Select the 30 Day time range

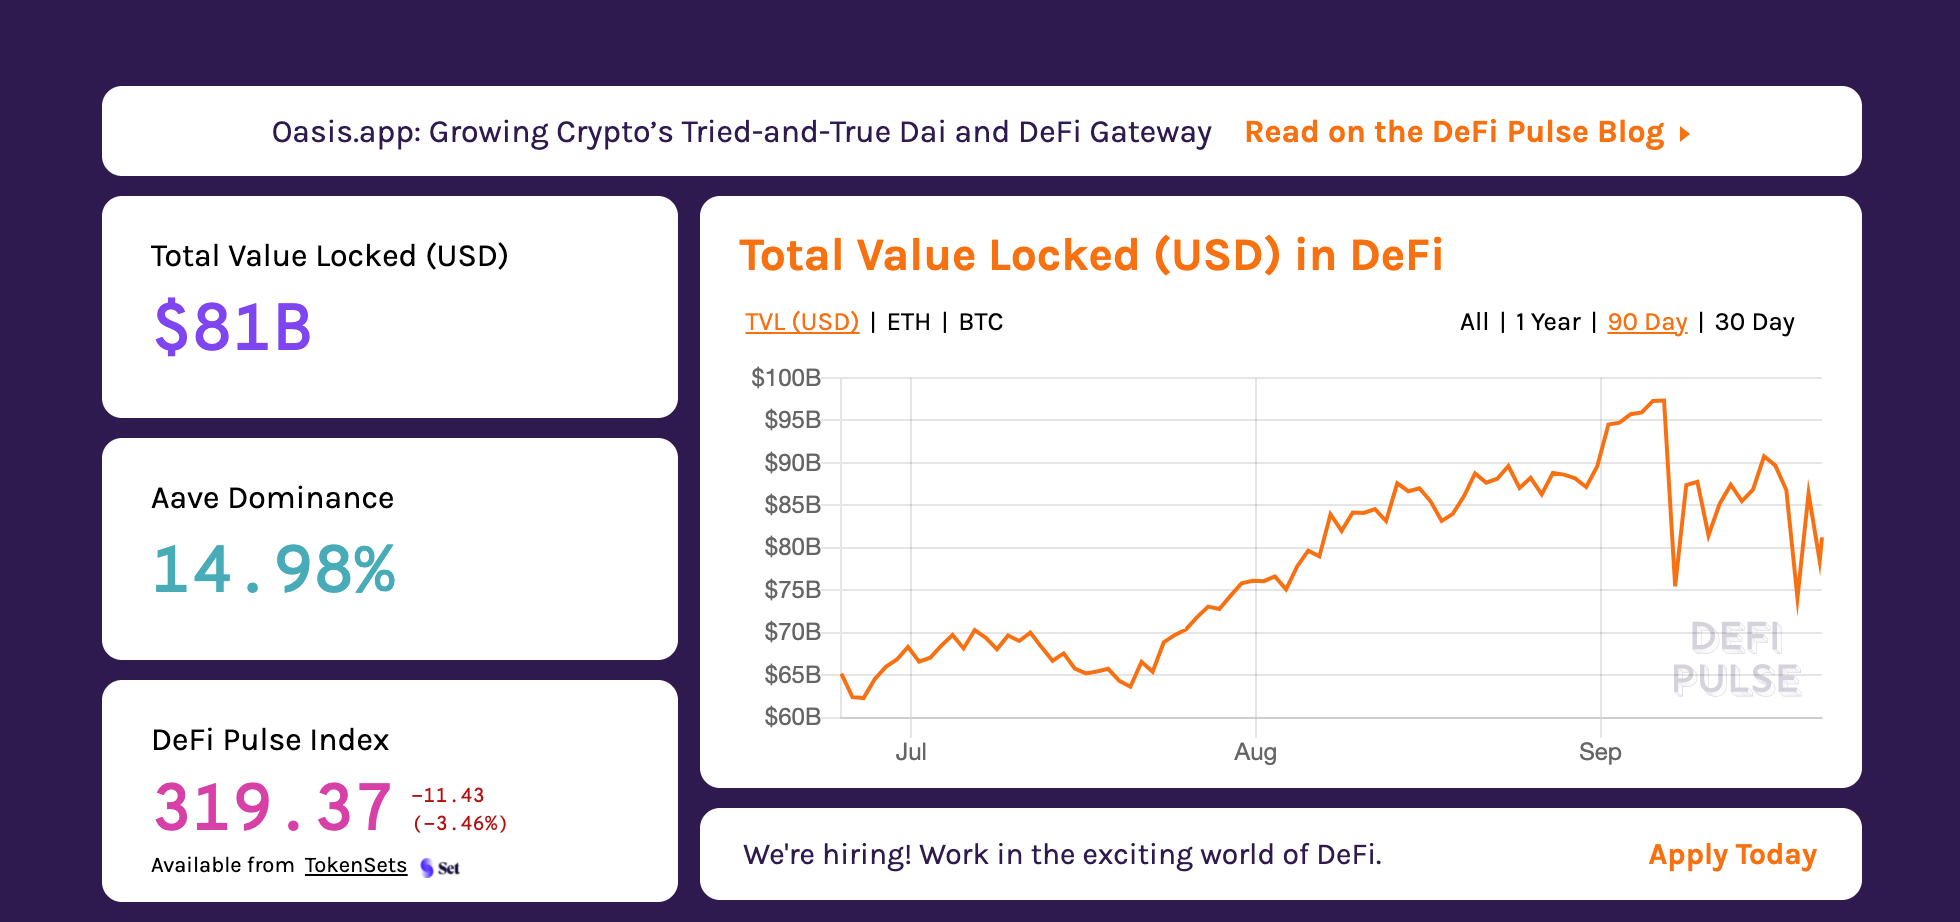(x=1754, y=322)
